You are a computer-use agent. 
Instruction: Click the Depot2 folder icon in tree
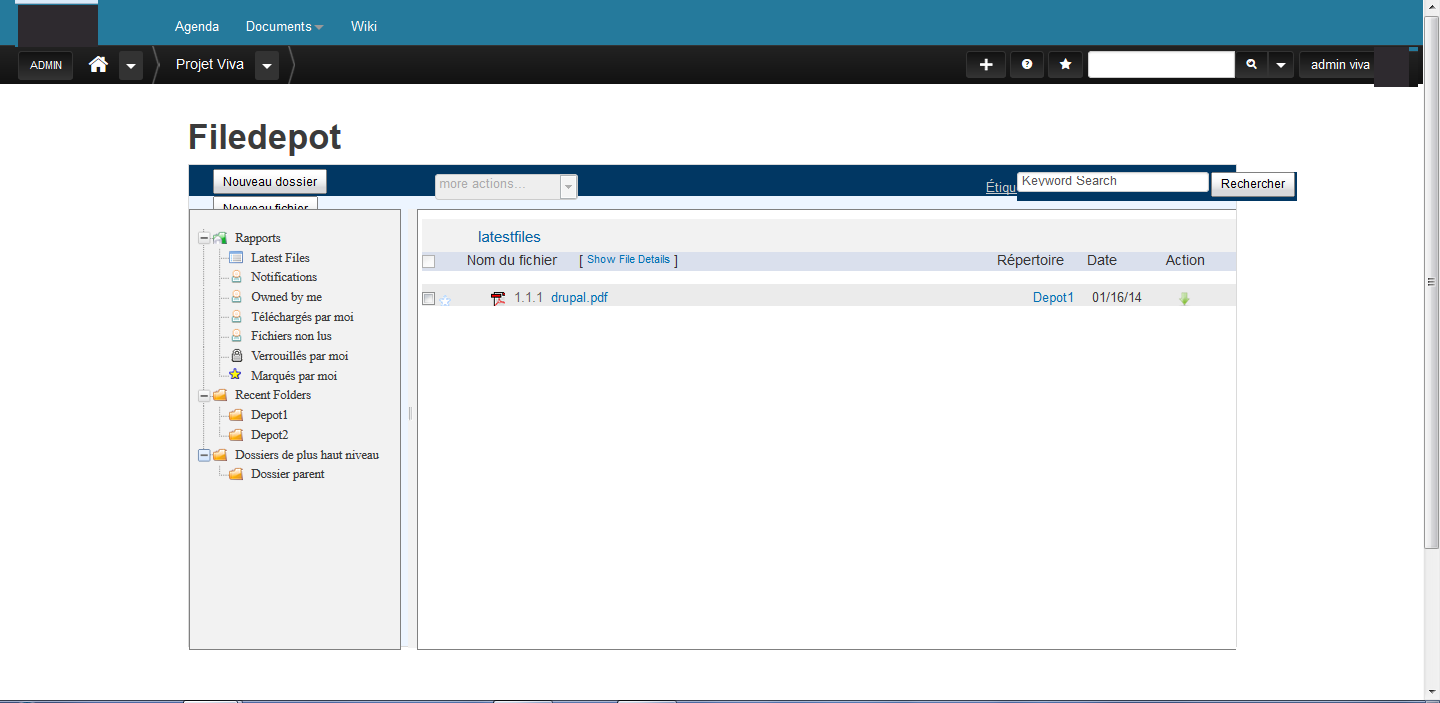tap(236, 435)
